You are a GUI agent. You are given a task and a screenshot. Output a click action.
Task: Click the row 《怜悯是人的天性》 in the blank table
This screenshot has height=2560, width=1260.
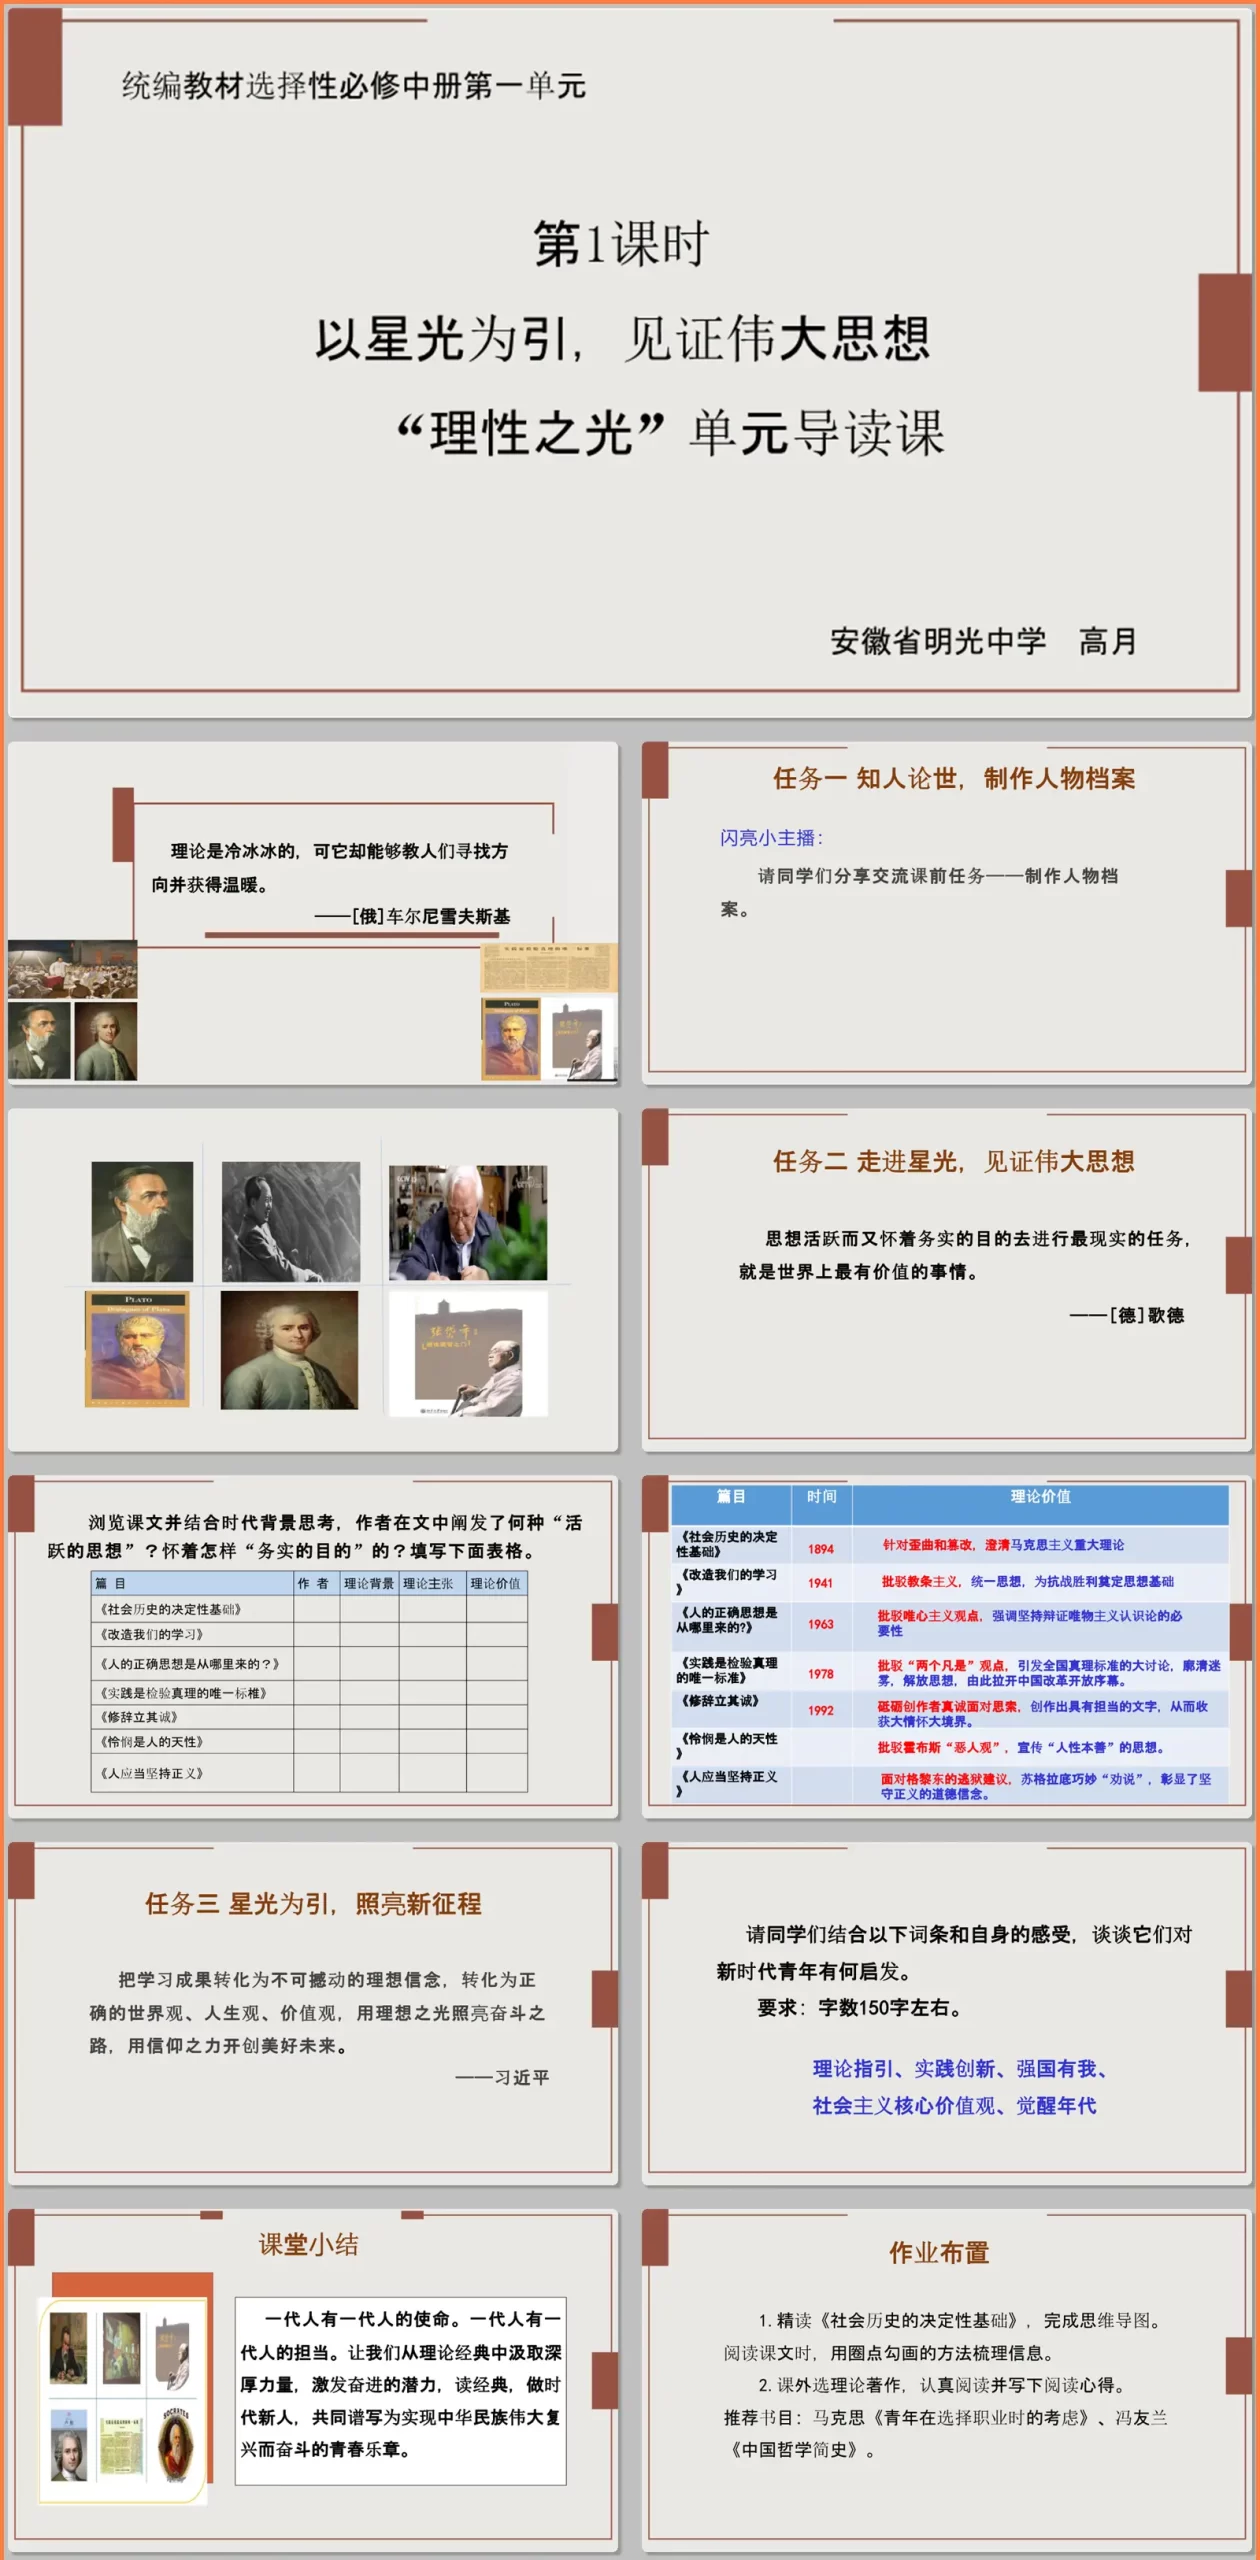[309, 1742]
